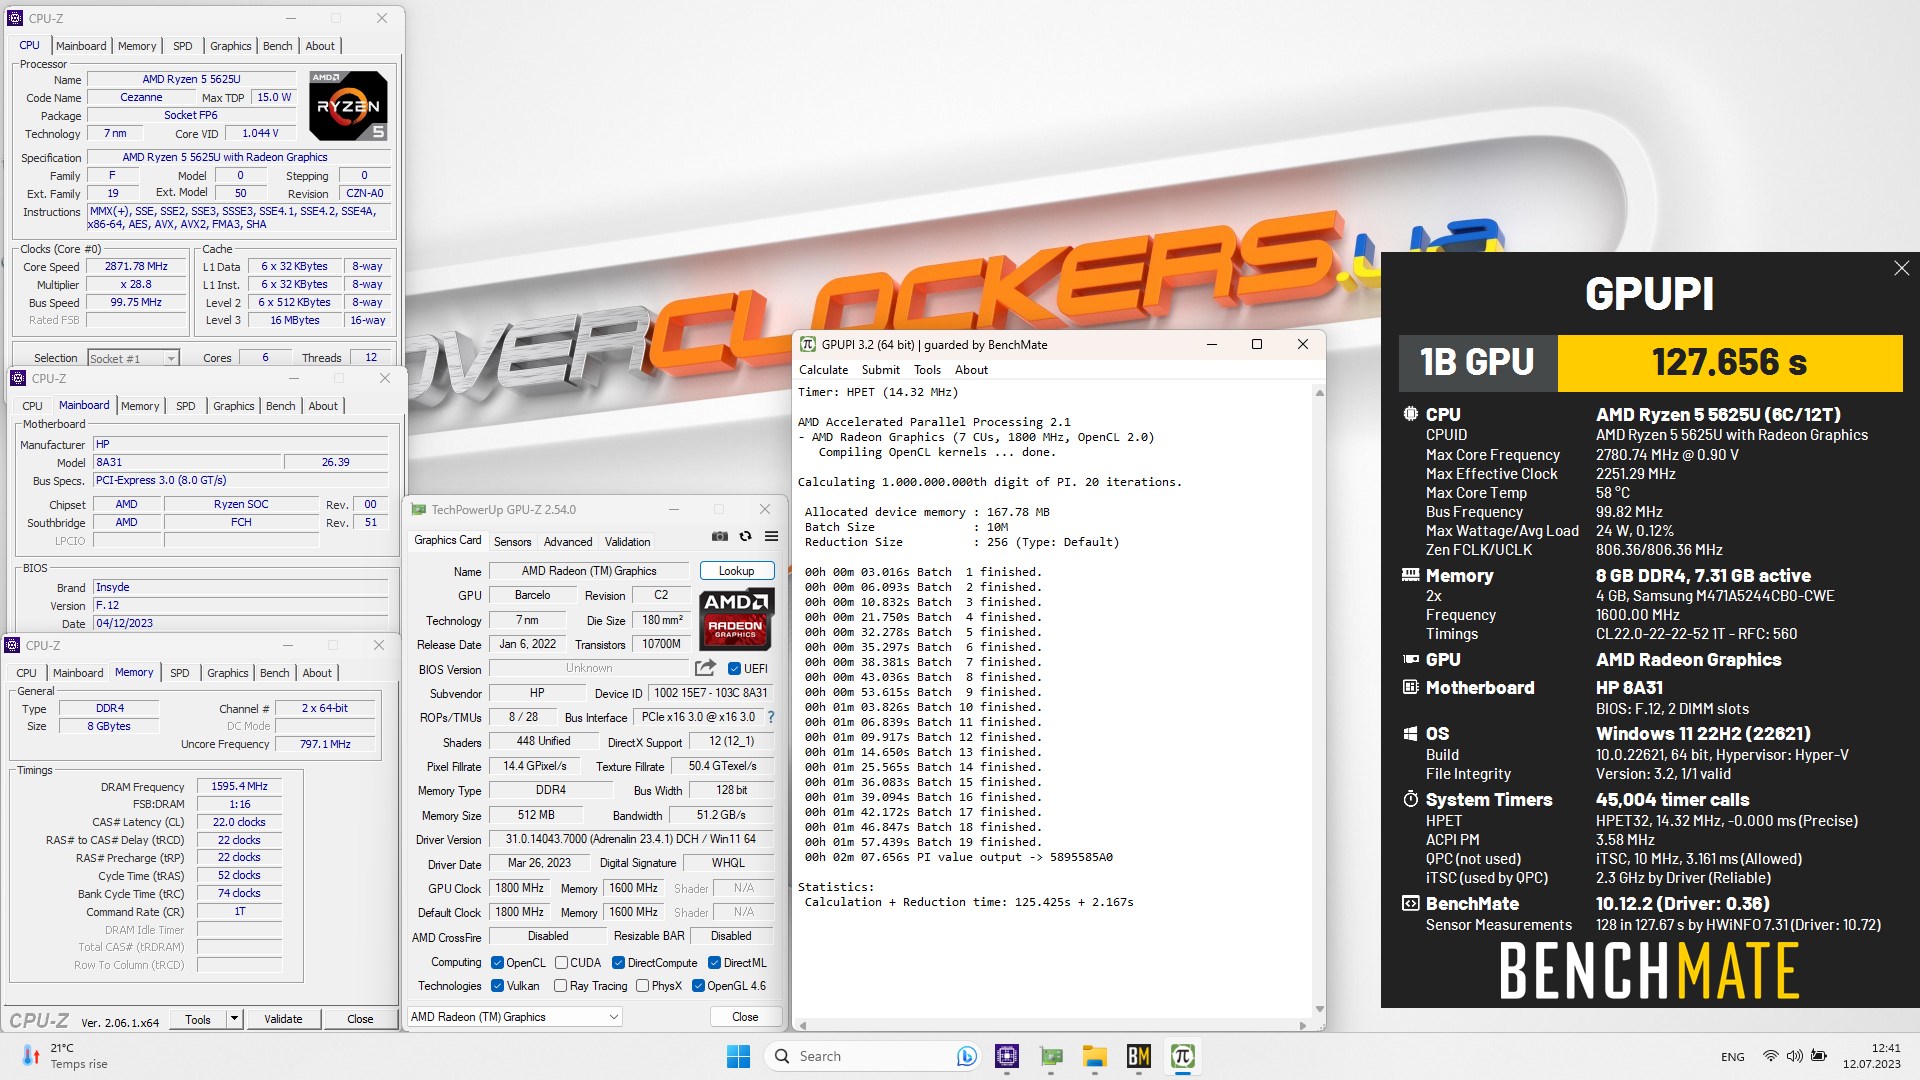Toggle the OpenCL checkbox
Screen dimensions: 1920x1080
tap(497, 963)
